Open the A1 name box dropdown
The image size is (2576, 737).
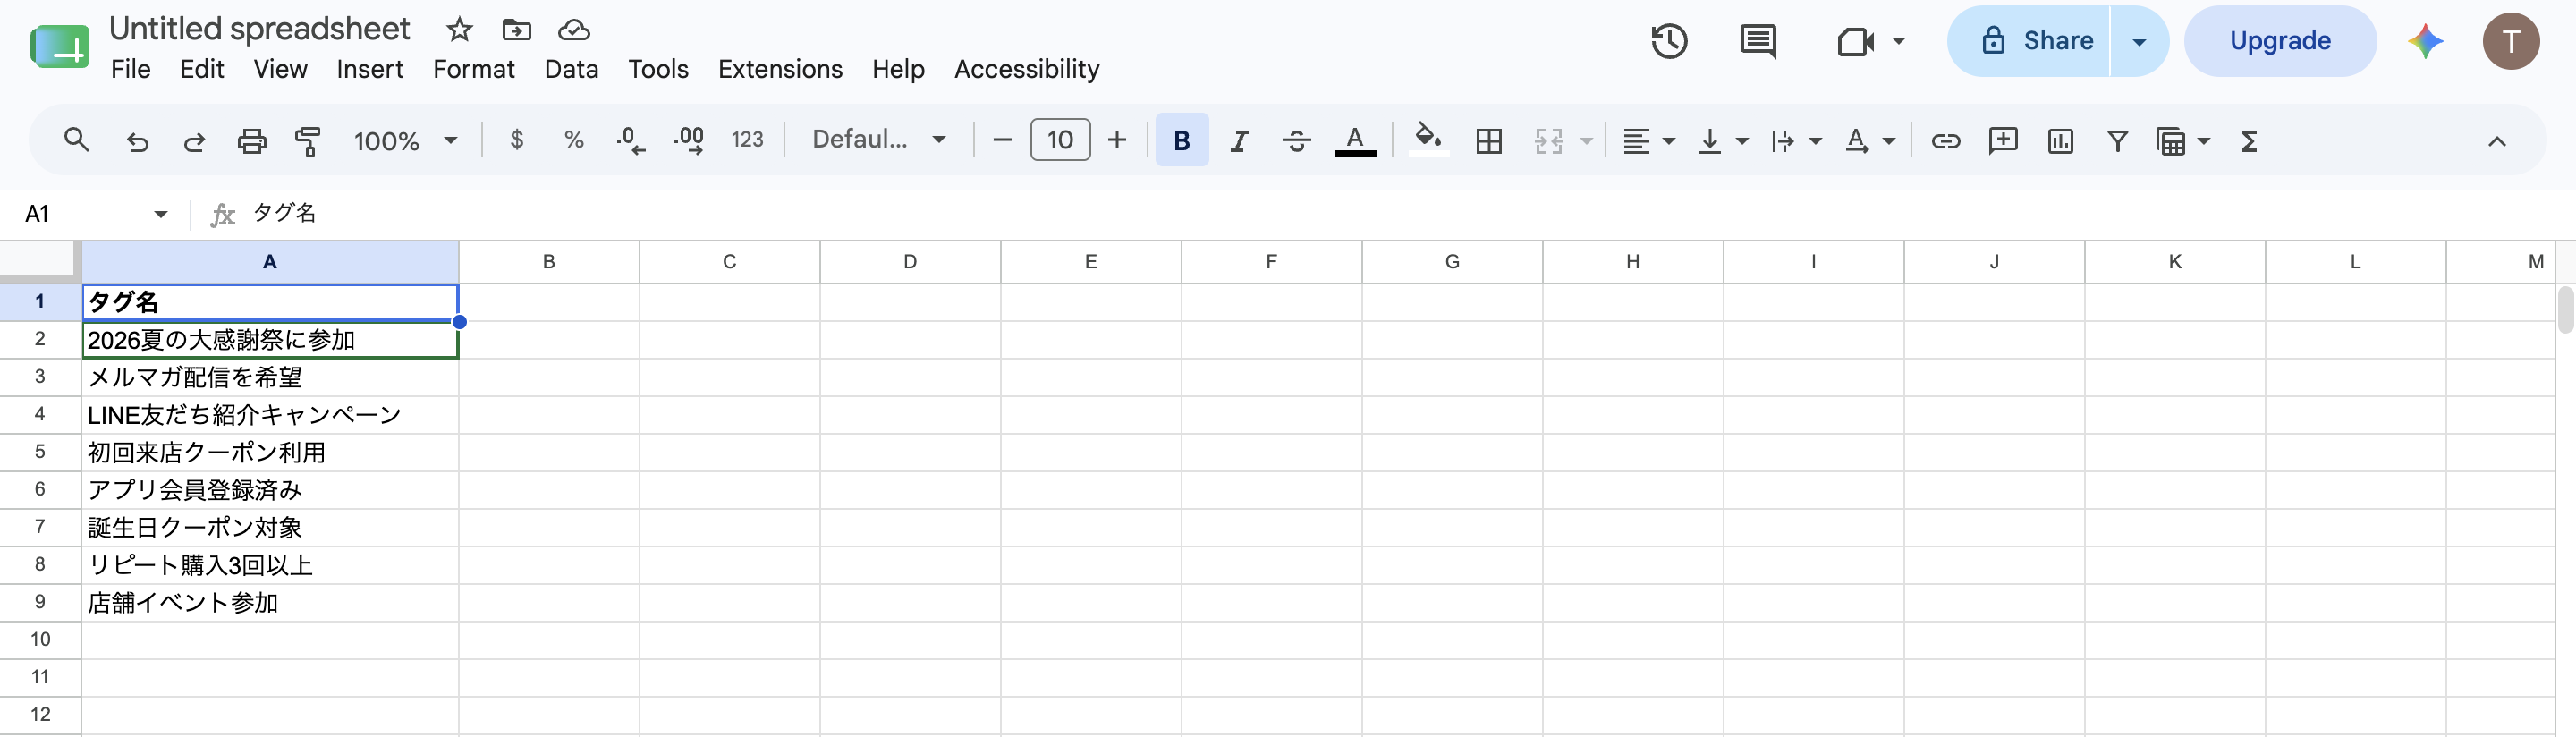click(160, 214)
